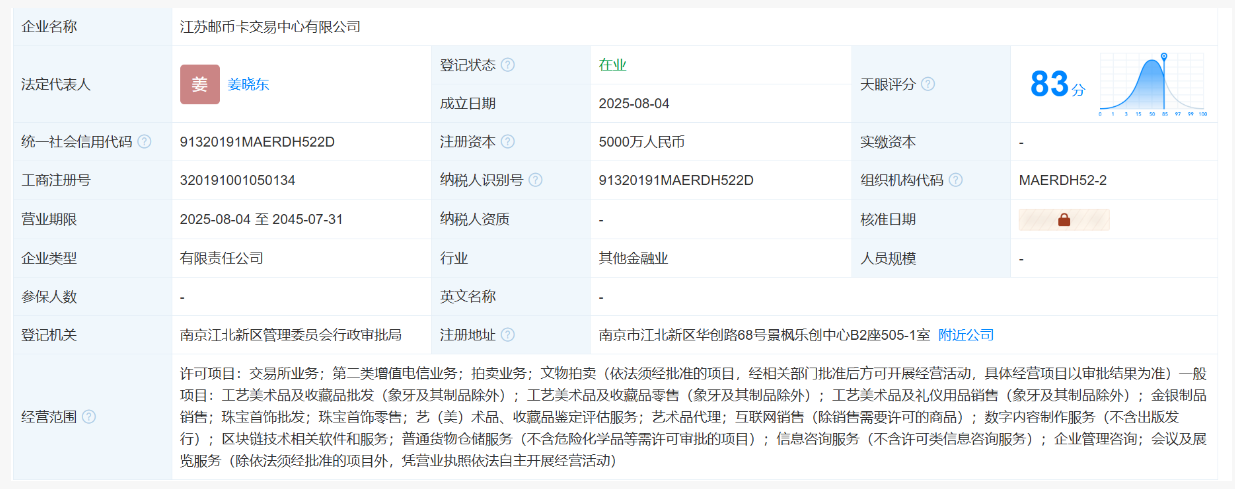The image size is (1235, 489).
Task: Click the 英文名称 label
Action: [x=468, y=297]
